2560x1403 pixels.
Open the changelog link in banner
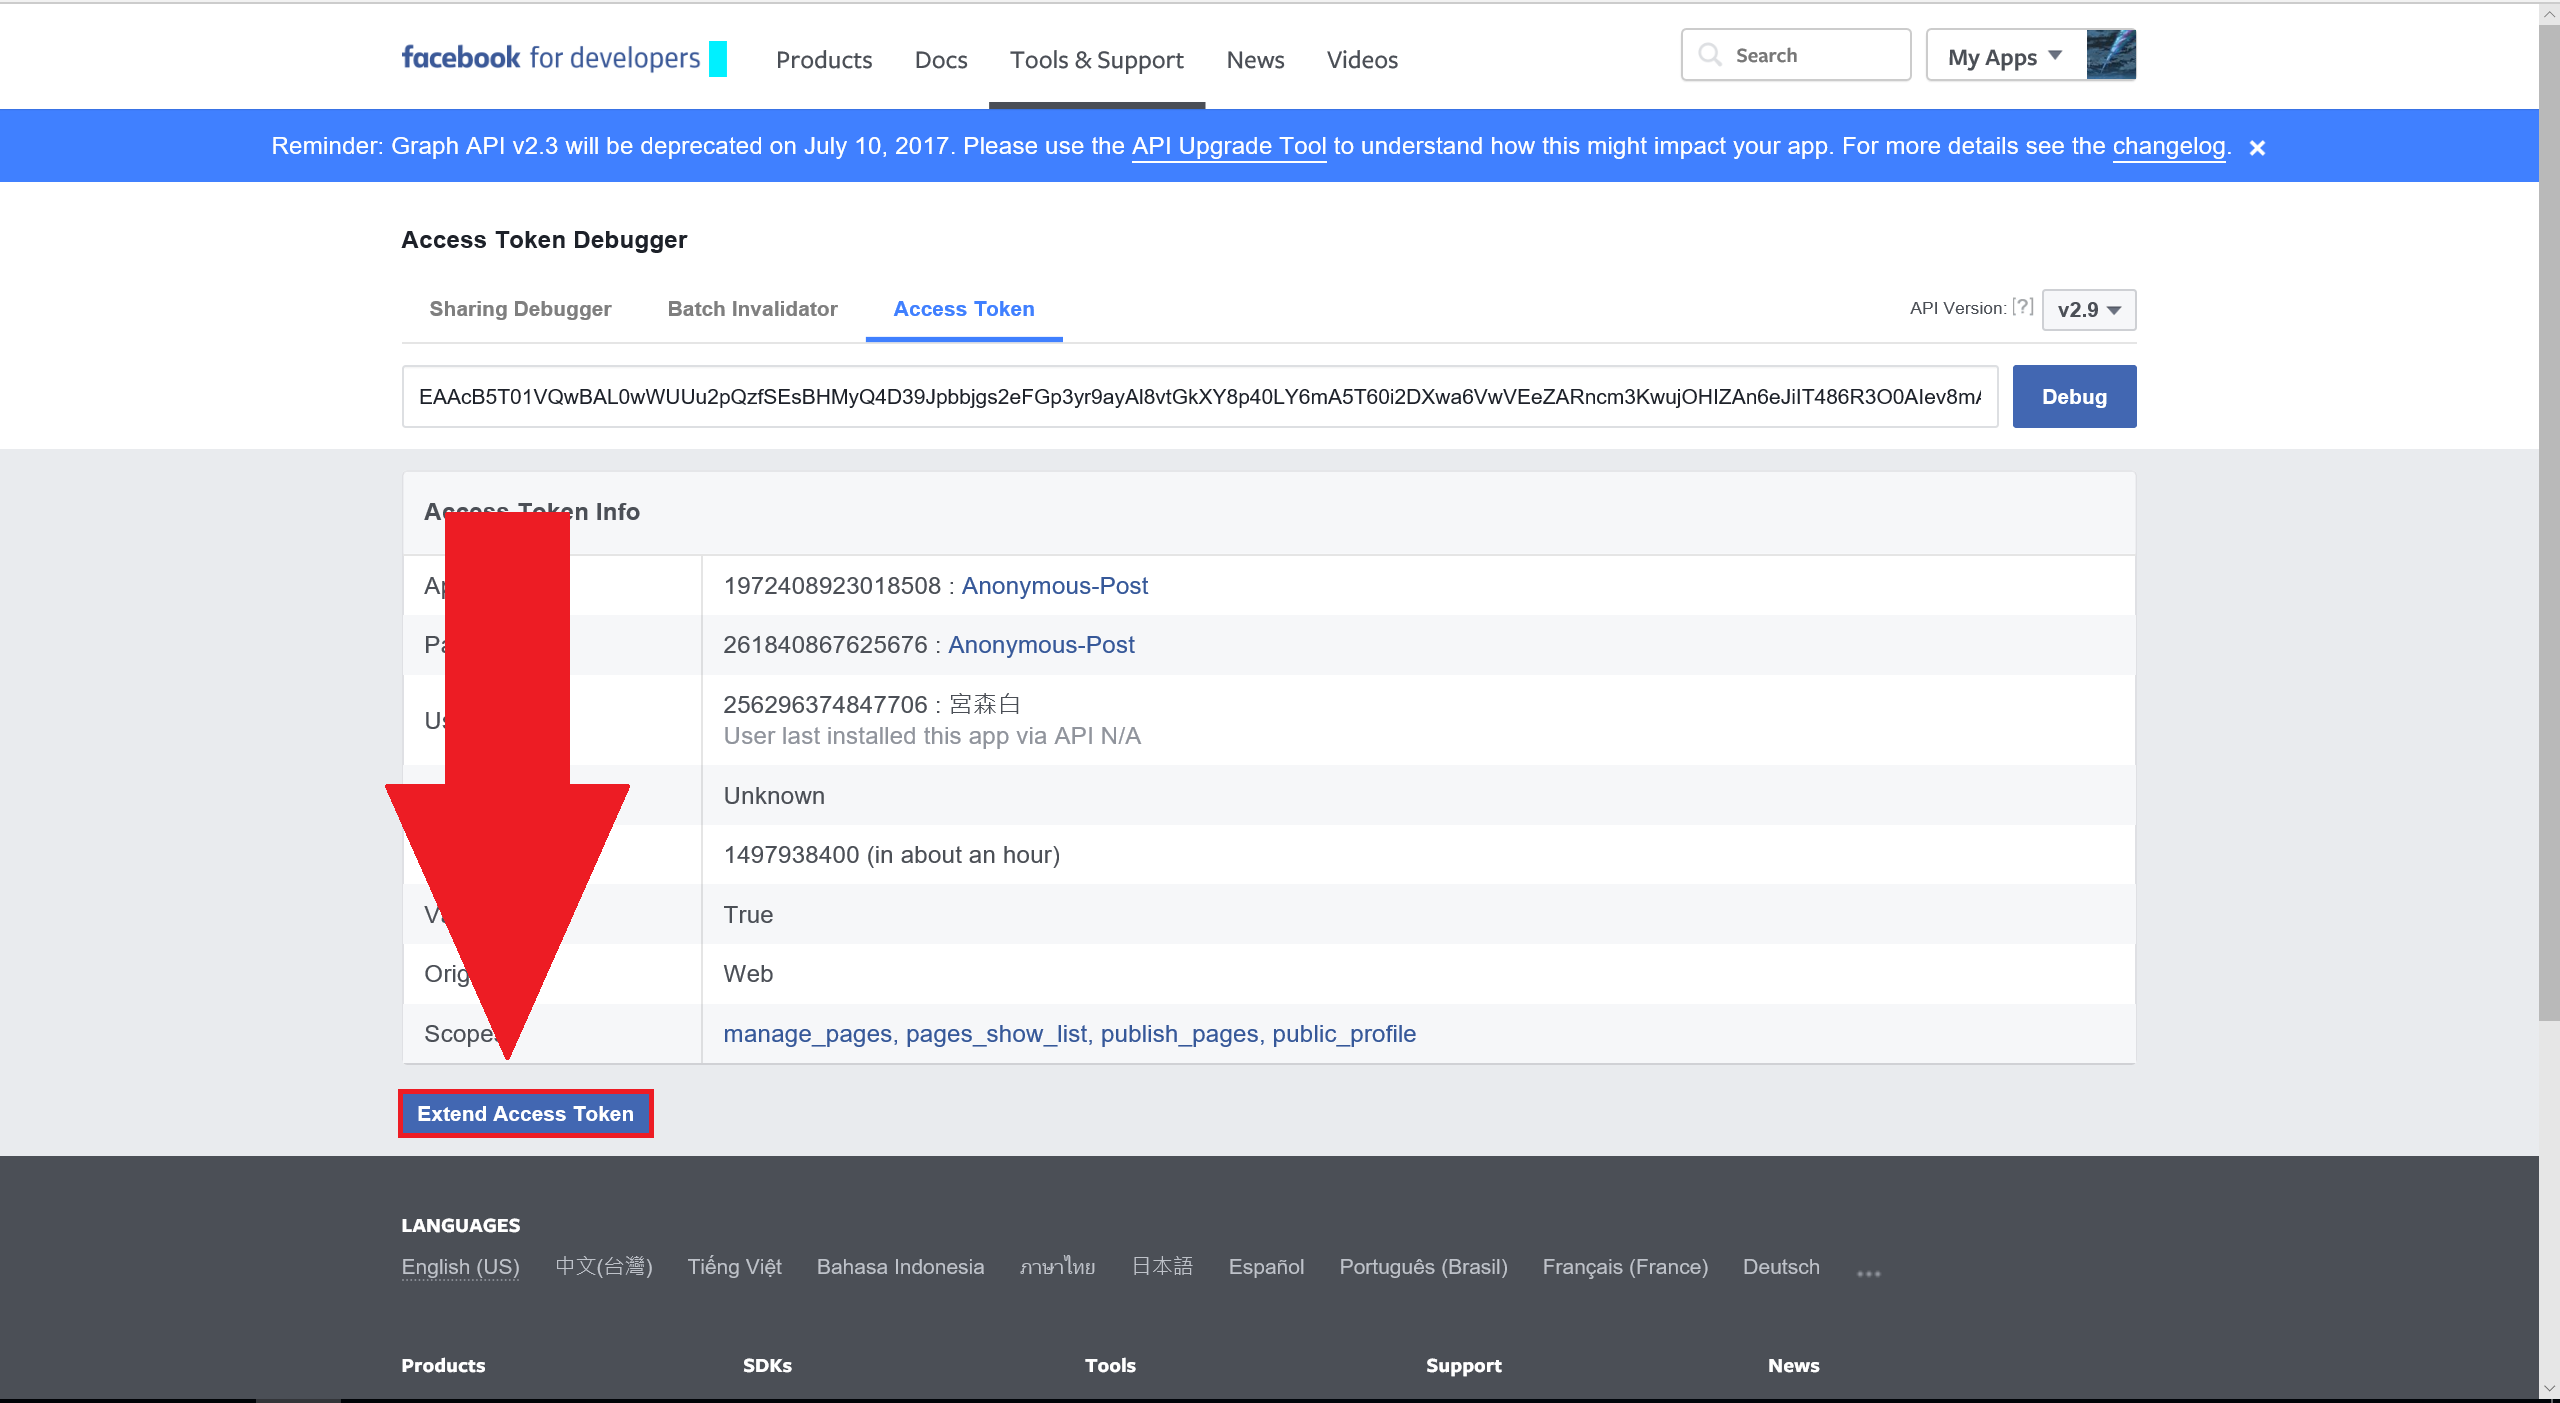click(2168, 146)
